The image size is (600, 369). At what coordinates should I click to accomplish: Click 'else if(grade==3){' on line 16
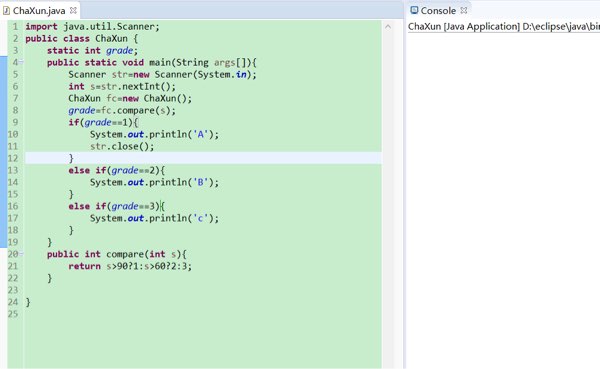(x=117, y=206)
